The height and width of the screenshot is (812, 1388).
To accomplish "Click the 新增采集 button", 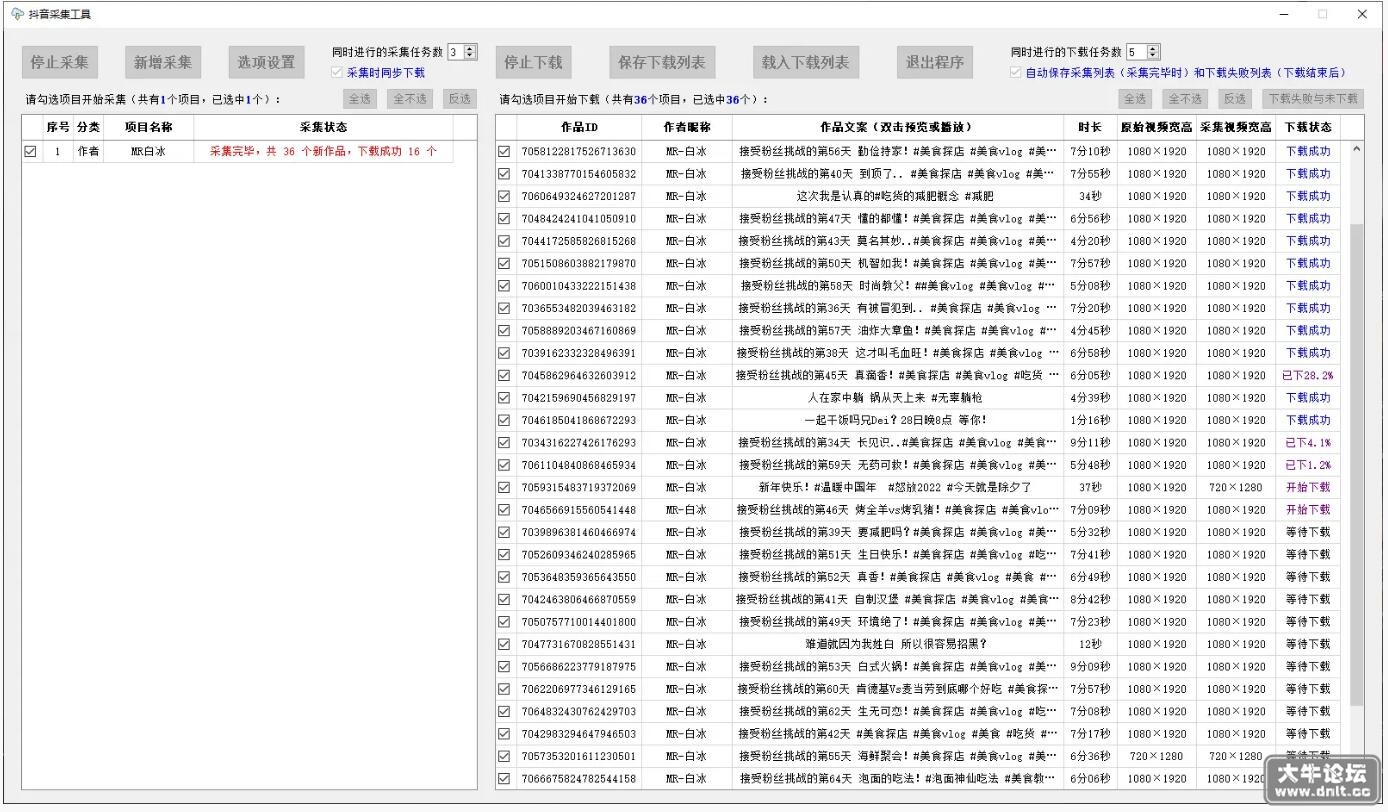I will coord(163,62).
